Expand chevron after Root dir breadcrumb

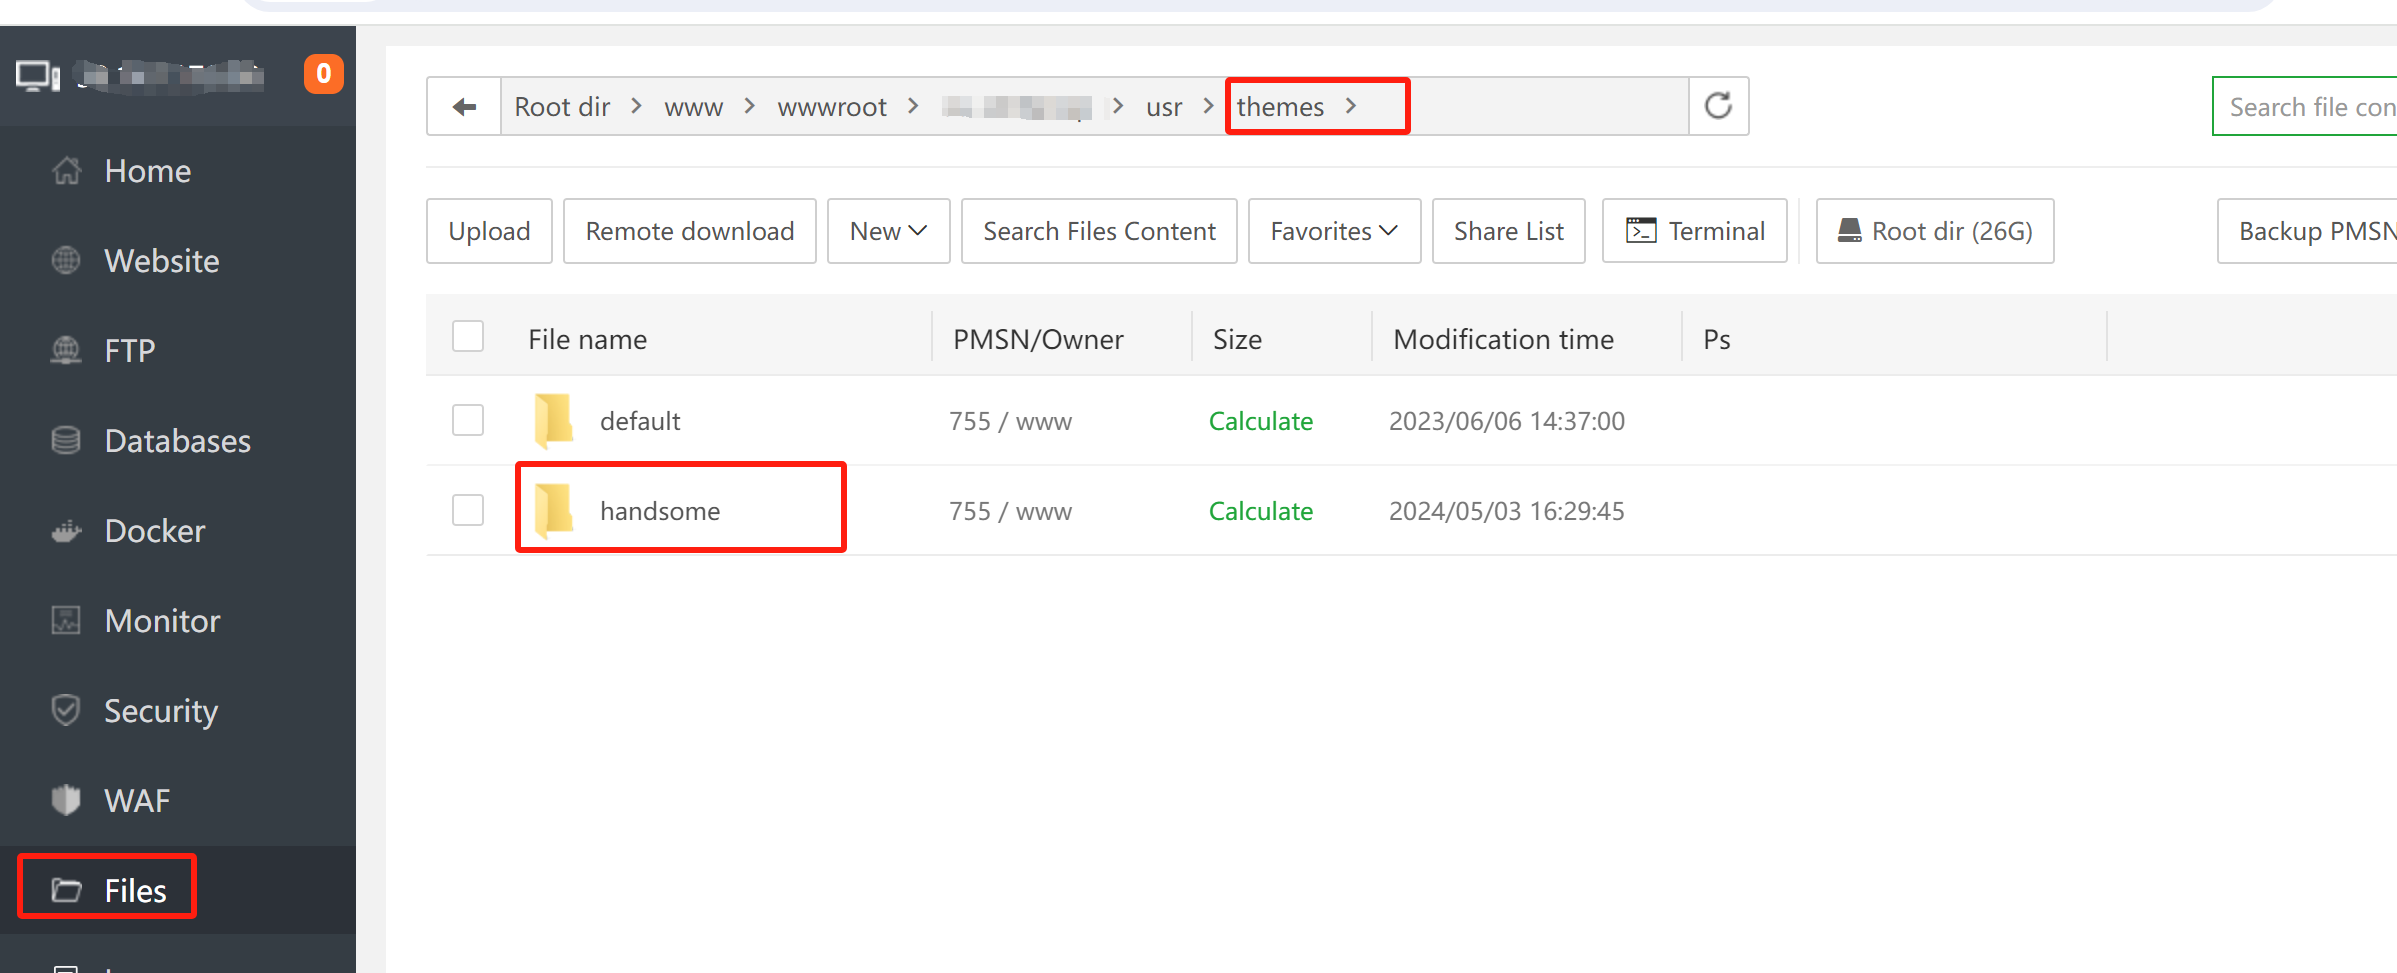636,106
